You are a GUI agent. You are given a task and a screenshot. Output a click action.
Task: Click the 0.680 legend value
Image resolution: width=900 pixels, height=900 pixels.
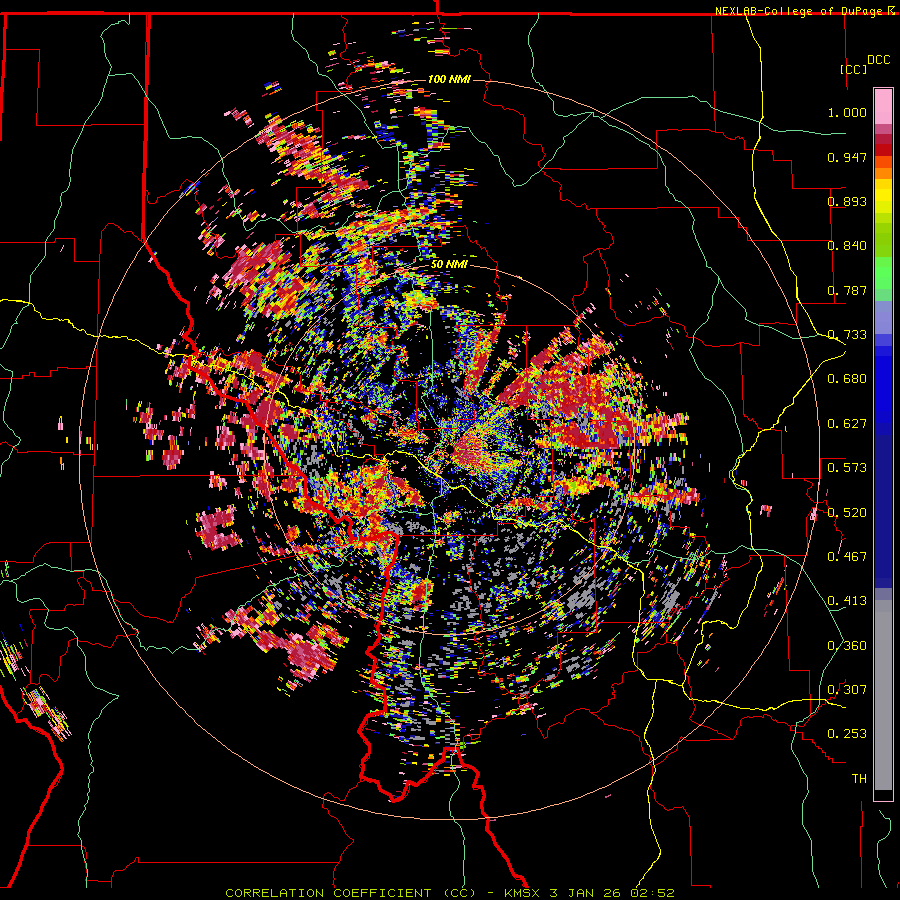(847, 379)
